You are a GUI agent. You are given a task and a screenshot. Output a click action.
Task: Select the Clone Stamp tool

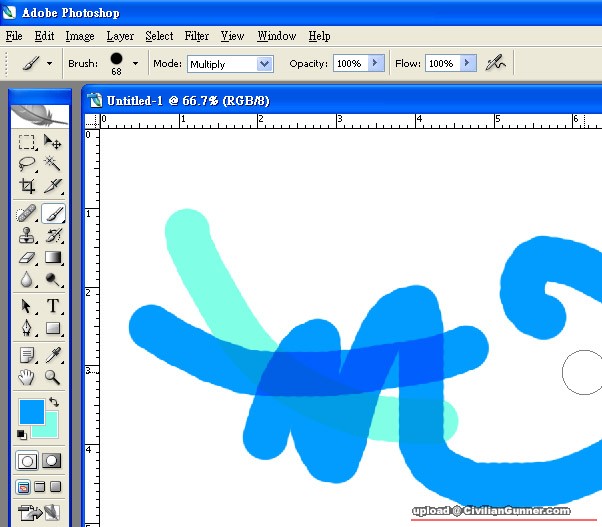(28, 236)
